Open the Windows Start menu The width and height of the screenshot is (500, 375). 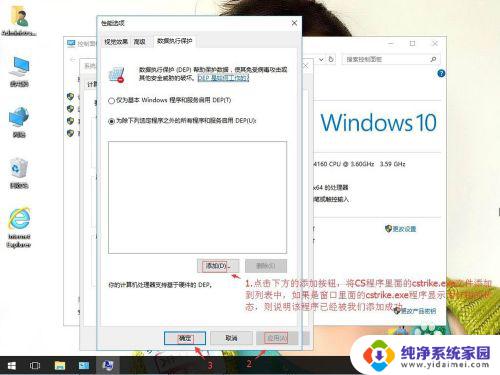tap(11, 366)
